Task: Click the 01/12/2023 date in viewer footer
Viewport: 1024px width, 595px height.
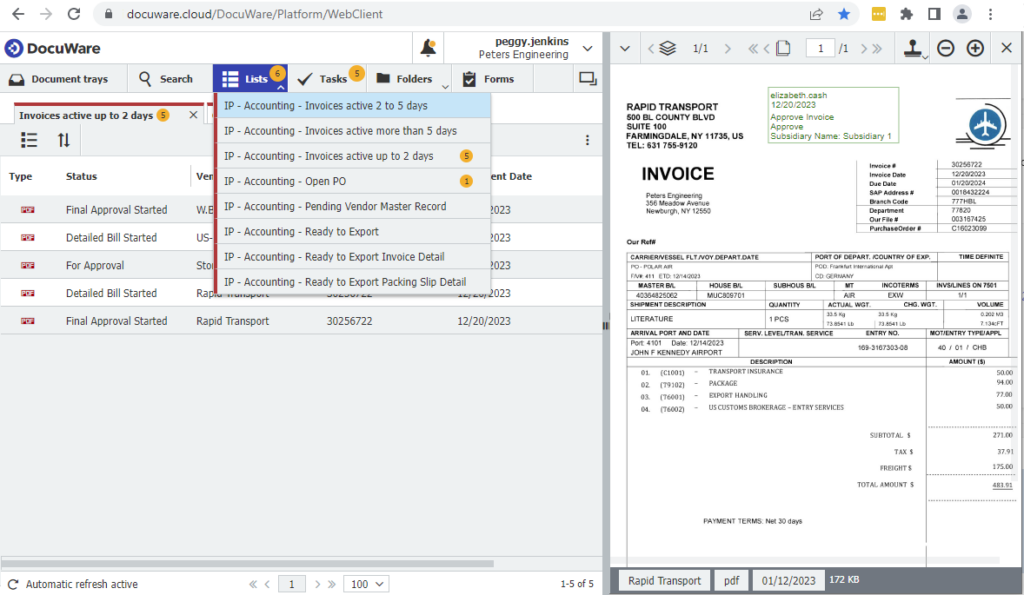Action: coord(788,581)
